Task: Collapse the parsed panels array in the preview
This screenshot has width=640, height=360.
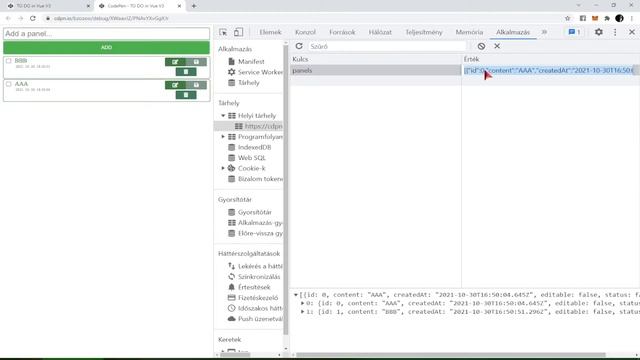Action: click(296, 295)
